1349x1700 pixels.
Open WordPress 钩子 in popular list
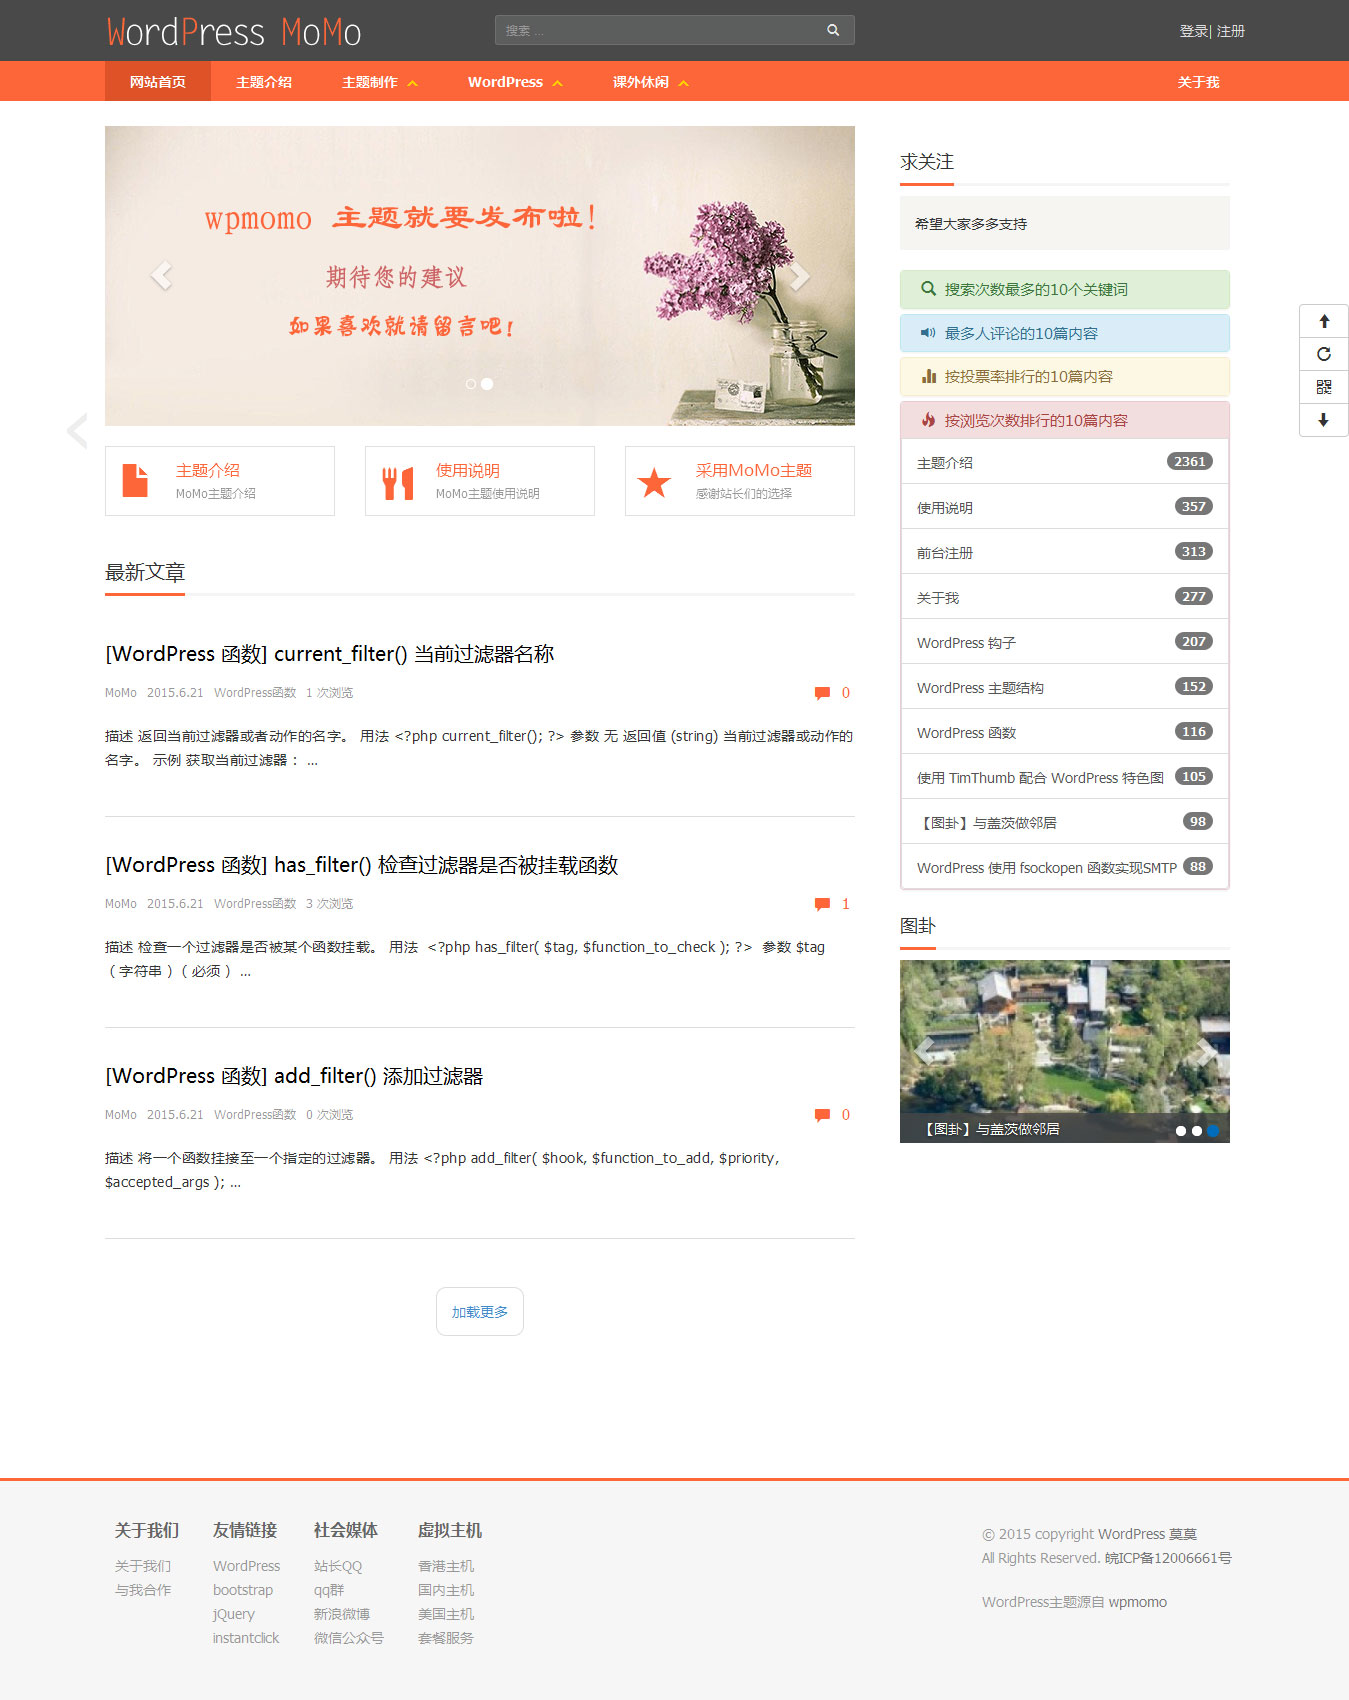click(1065, 642)
